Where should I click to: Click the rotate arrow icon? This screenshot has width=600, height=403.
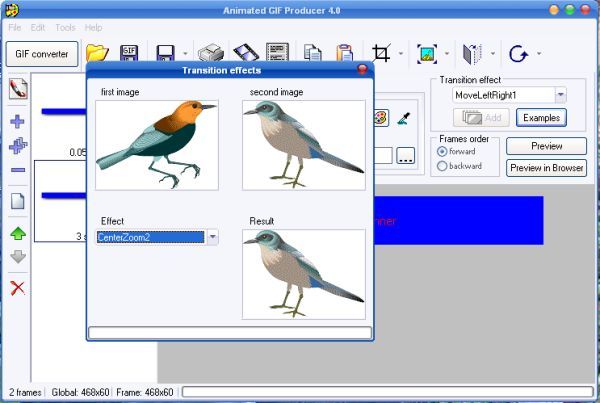pos(518,54)
